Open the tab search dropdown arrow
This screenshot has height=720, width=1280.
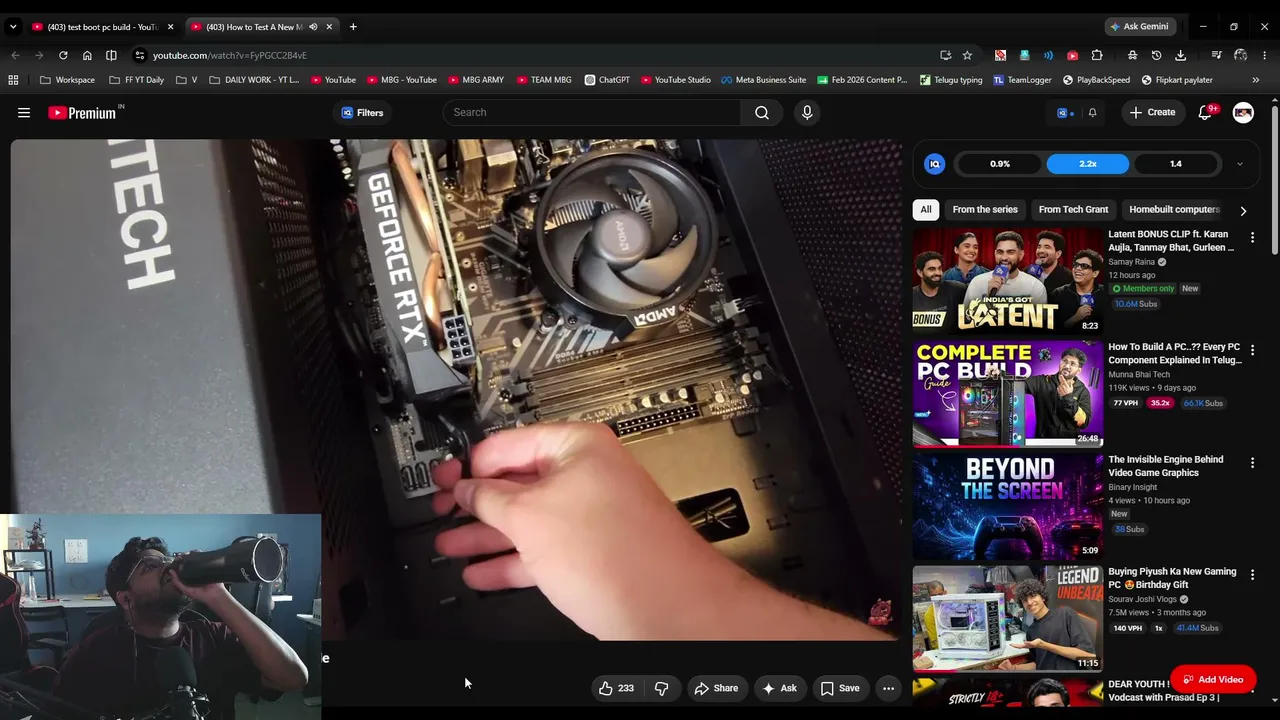[x=13, y=27]
